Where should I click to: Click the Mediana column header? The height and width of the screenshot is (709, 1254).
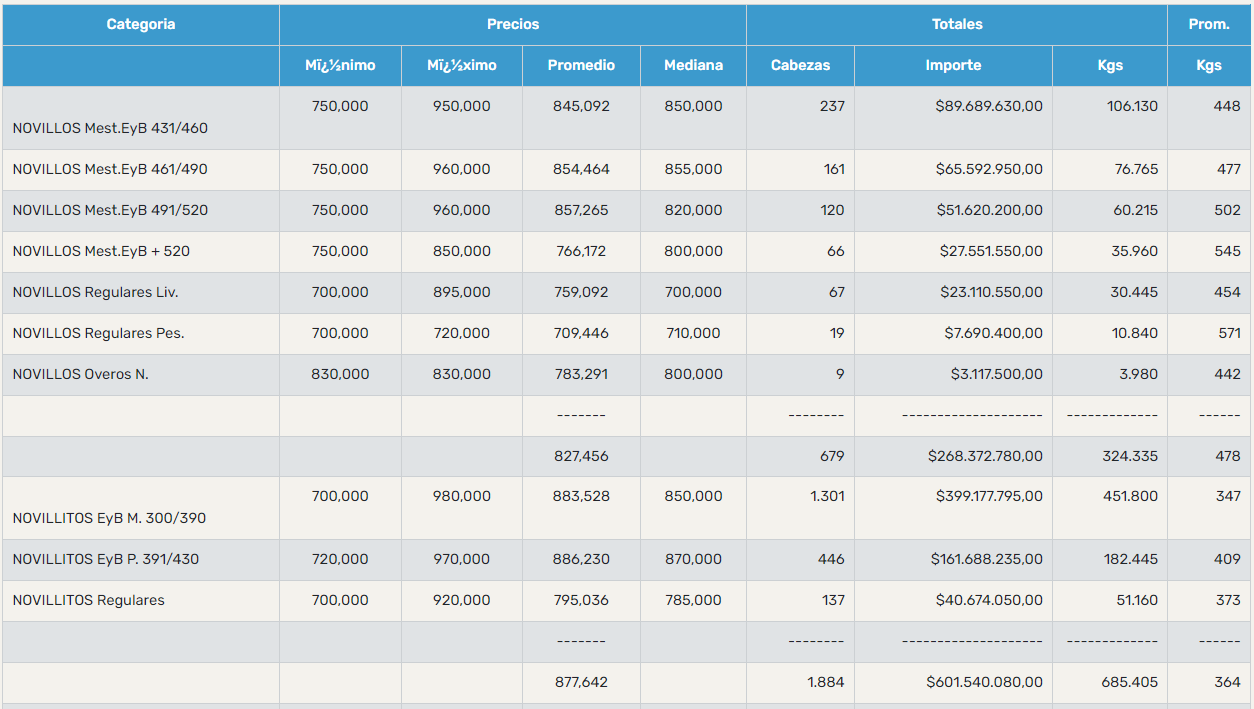693,65
